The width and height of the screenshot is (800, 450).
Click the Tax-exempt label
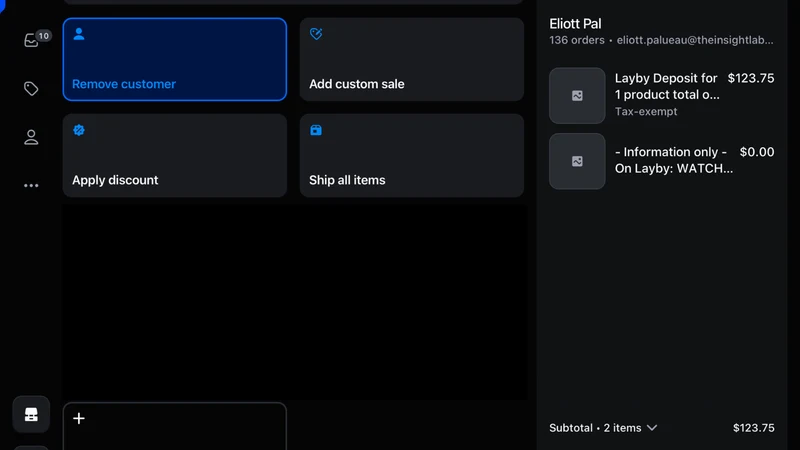click(x=646, y=111)
